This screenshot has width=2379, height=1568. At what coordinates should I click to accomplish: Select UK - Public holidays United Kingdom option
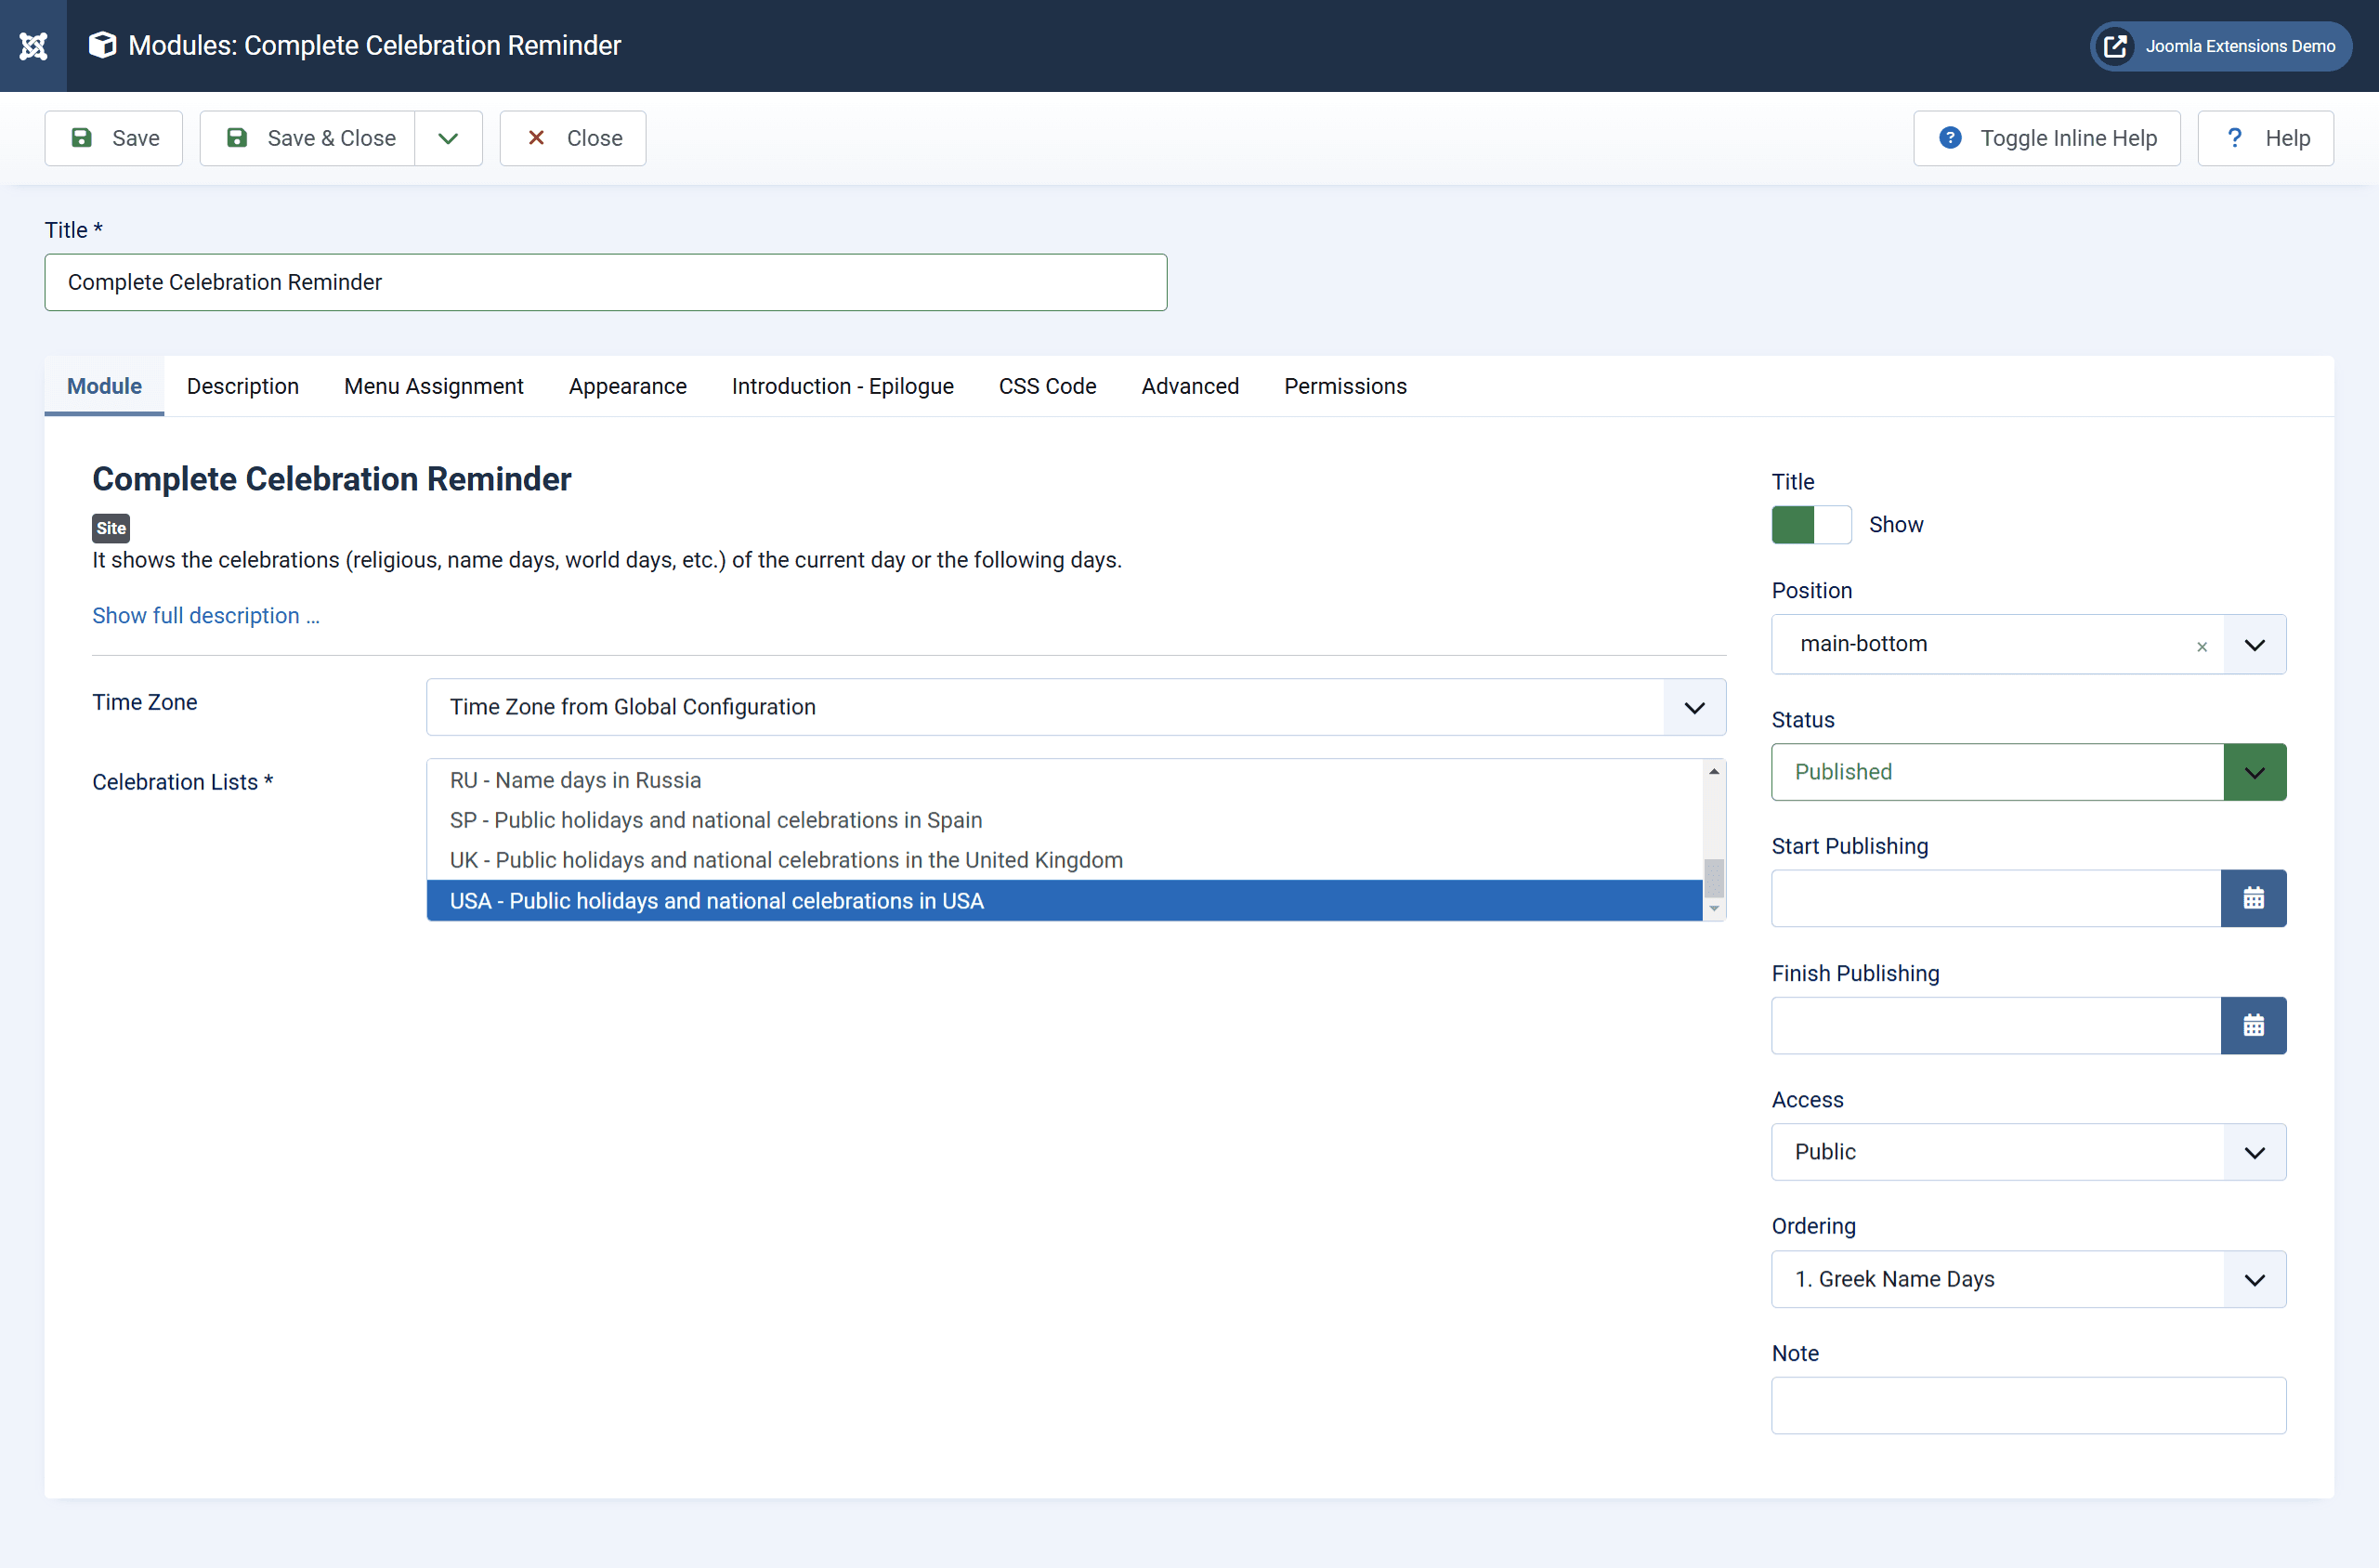click(1065, 860)
